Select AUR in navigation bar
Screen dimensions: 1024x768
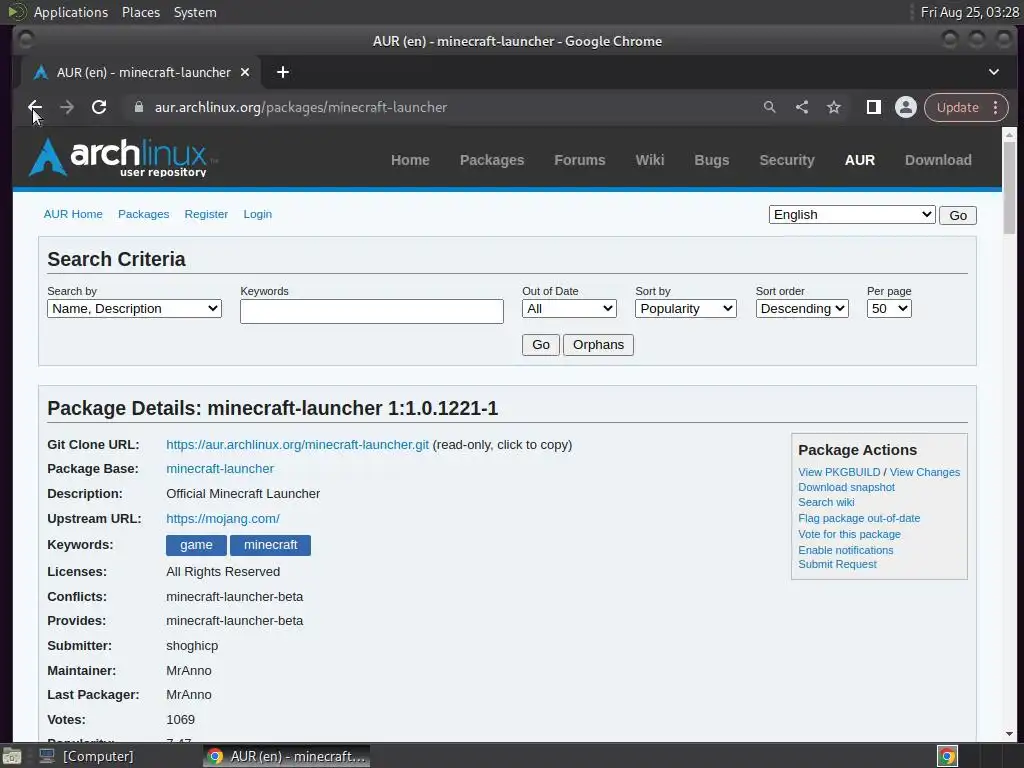click(x=859, y=160)
